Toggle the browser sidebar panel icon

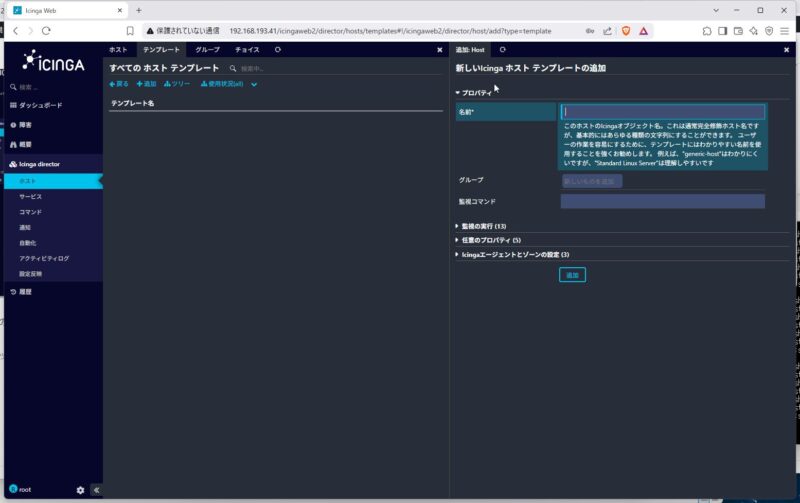pos(722,31)
